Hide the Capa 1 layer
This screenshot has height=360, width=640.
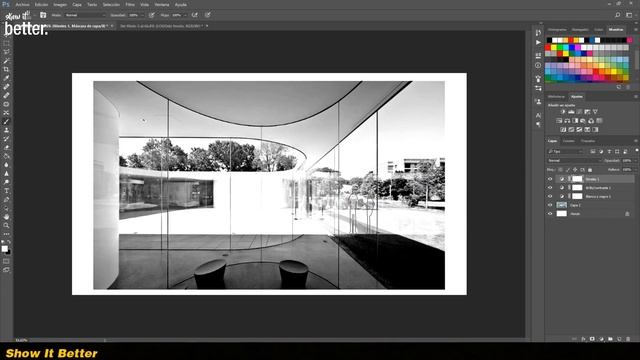click(x=550, y=205)
